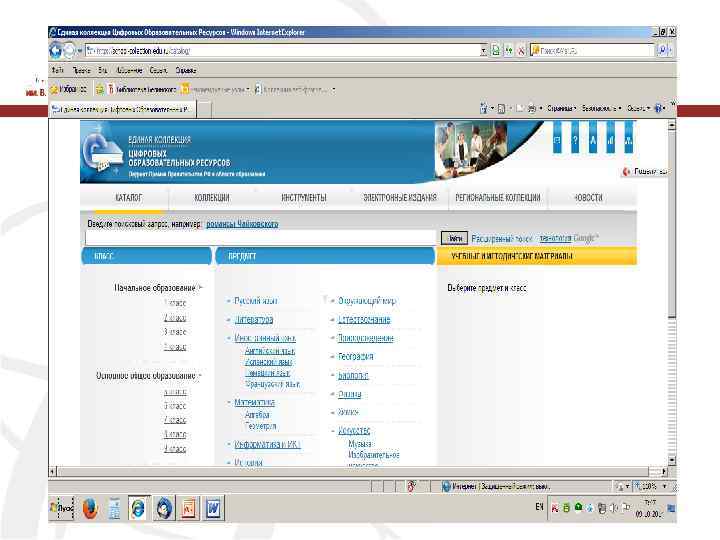Click the horizontal scrollbar right arrow

[664, 472]
